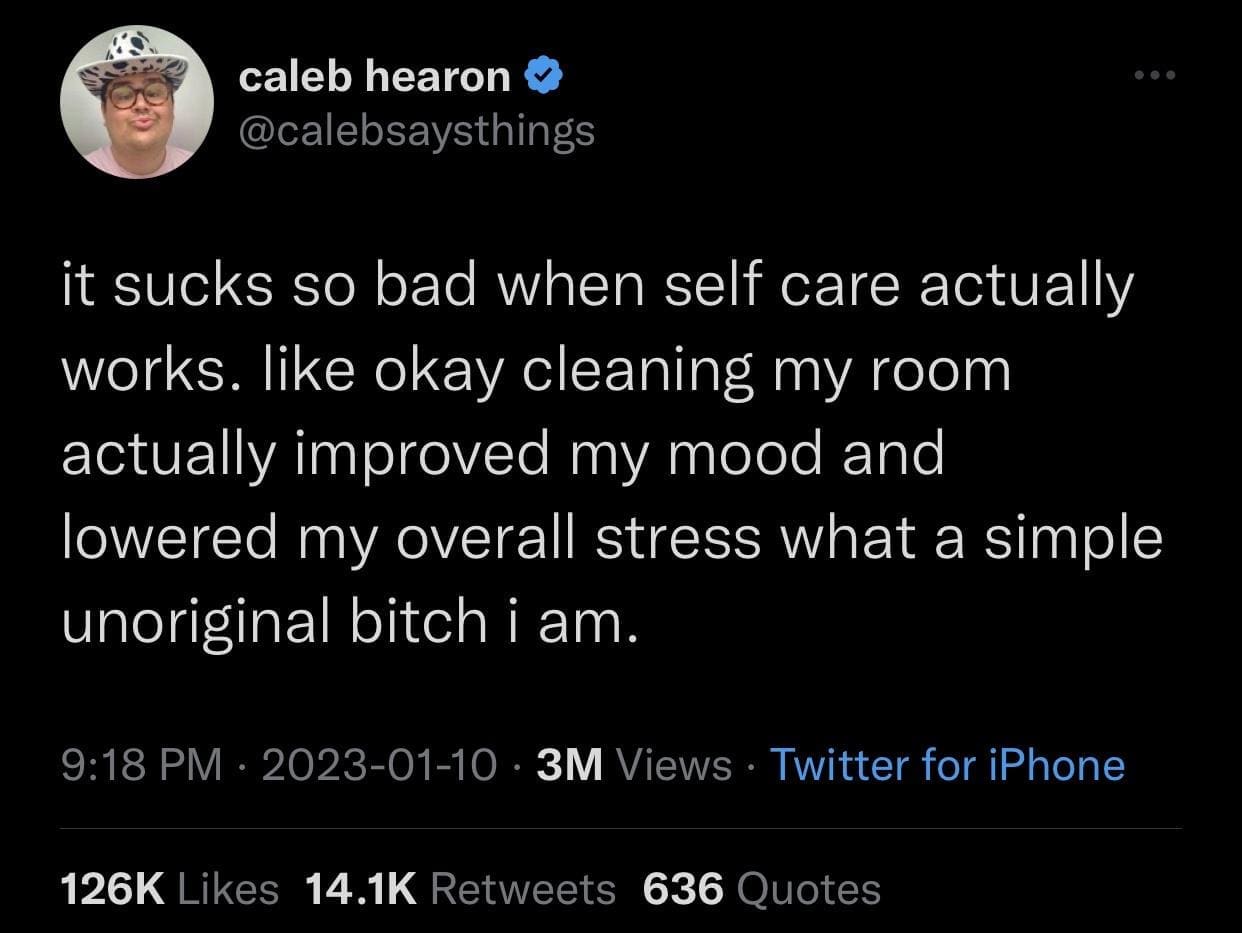Viewport: 1242px width, 933px height.
Task: Show the 14.1K Retweets list
Action: [457, 888]
